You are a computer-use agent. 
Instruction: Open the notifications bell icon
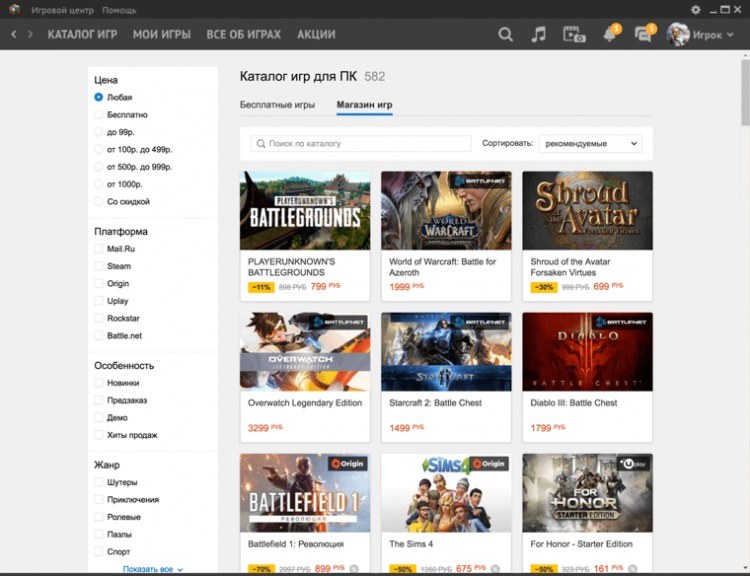[609, 34]
